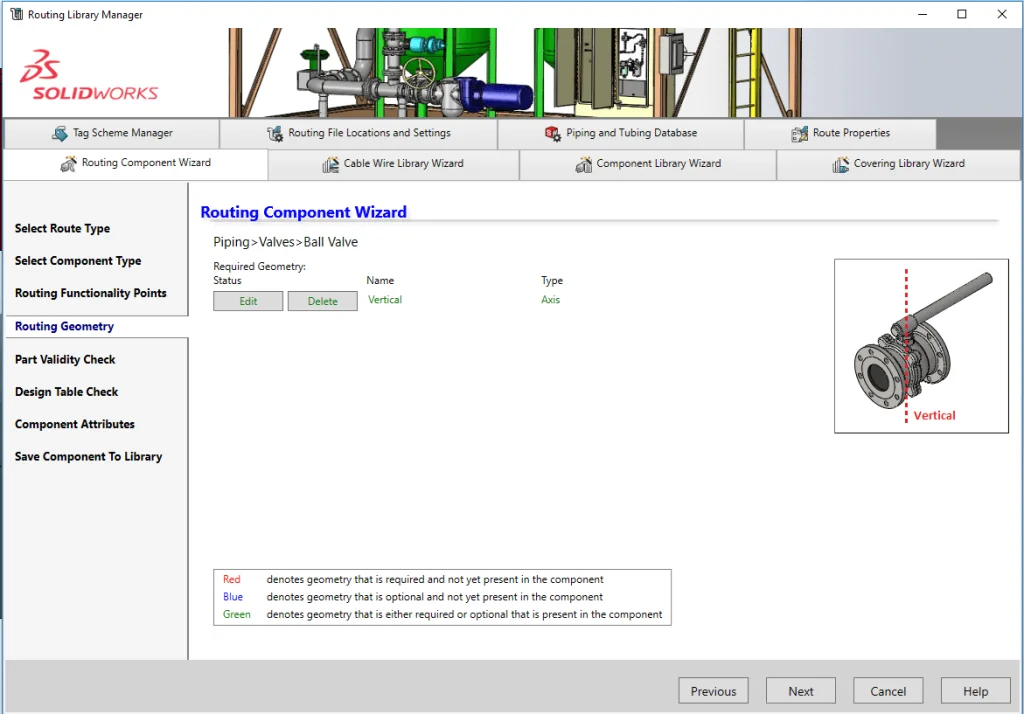Image resolution: width=1024 pixels, height=714 pixels.
Task: Click the Covering Library Wizard icon
Action: 841,164
